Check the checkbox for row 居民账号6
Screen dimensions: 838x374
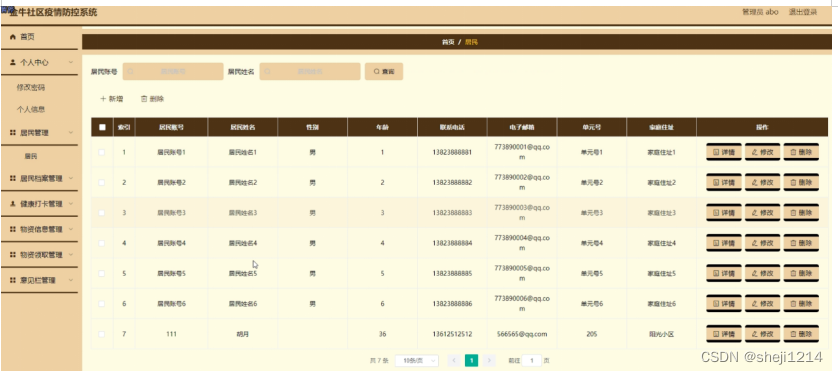tap(102, 303)
